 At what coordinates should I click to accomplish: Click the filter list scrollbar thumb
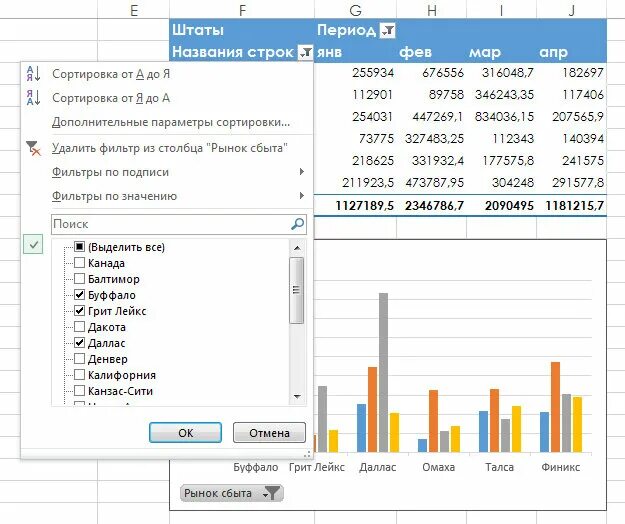click(296, 290)
